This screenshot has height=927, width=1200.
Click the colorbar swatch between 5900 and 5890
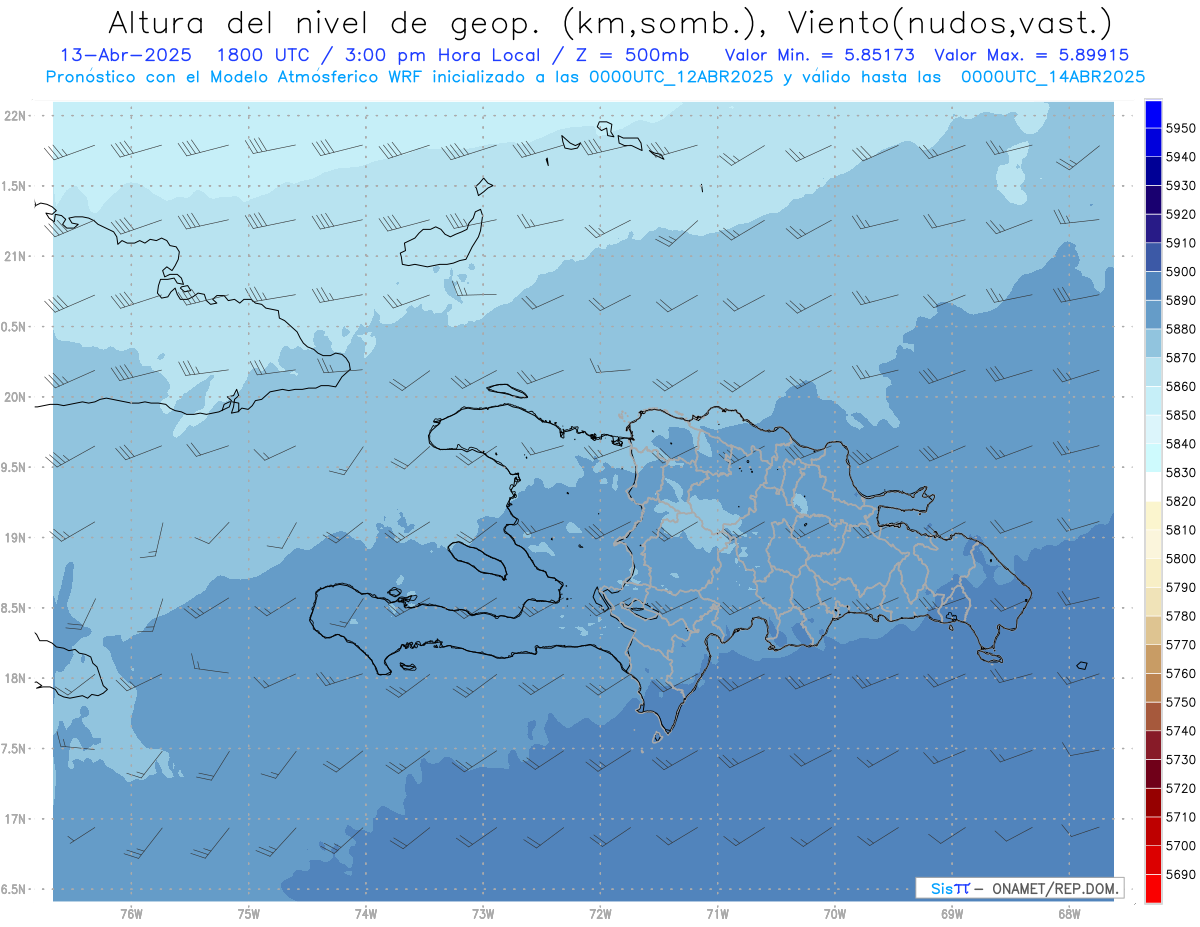coord(1153,286)
